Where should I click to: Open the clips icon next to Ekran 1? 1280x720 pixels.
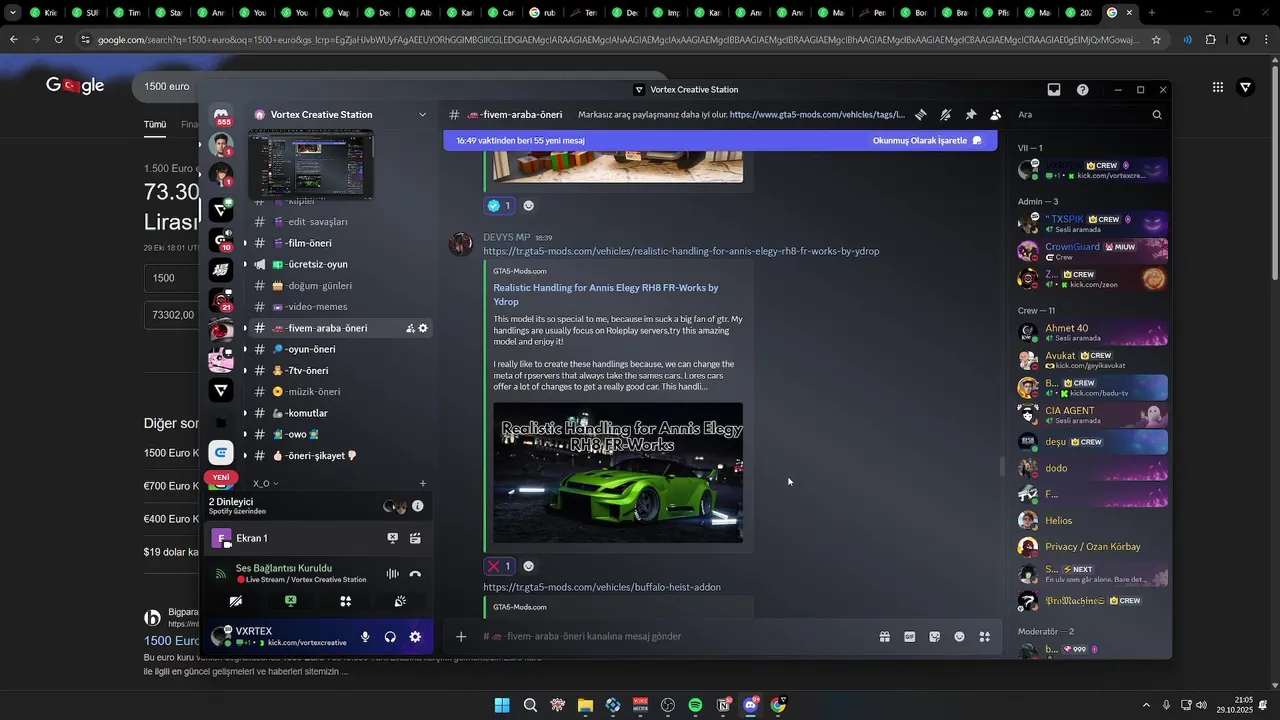pyautogui.click(x=415, y=538)
